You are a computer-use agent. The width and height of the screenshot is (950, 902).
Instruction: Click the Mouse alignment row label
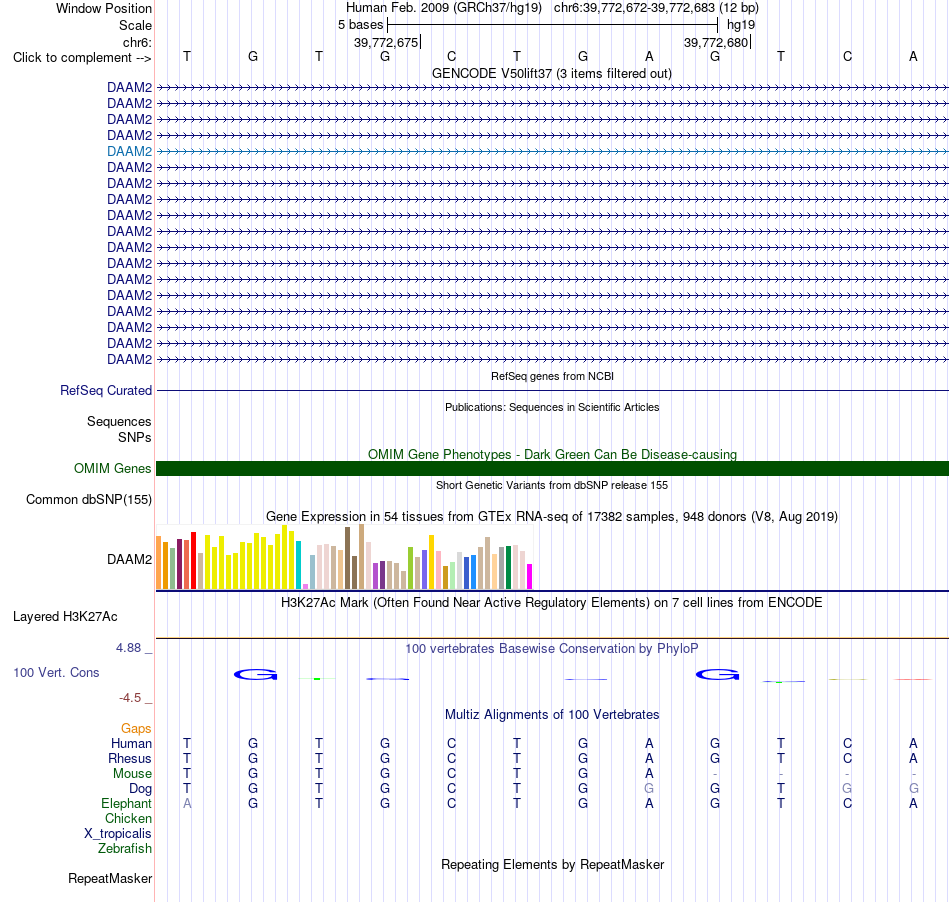tap(132, 774)
